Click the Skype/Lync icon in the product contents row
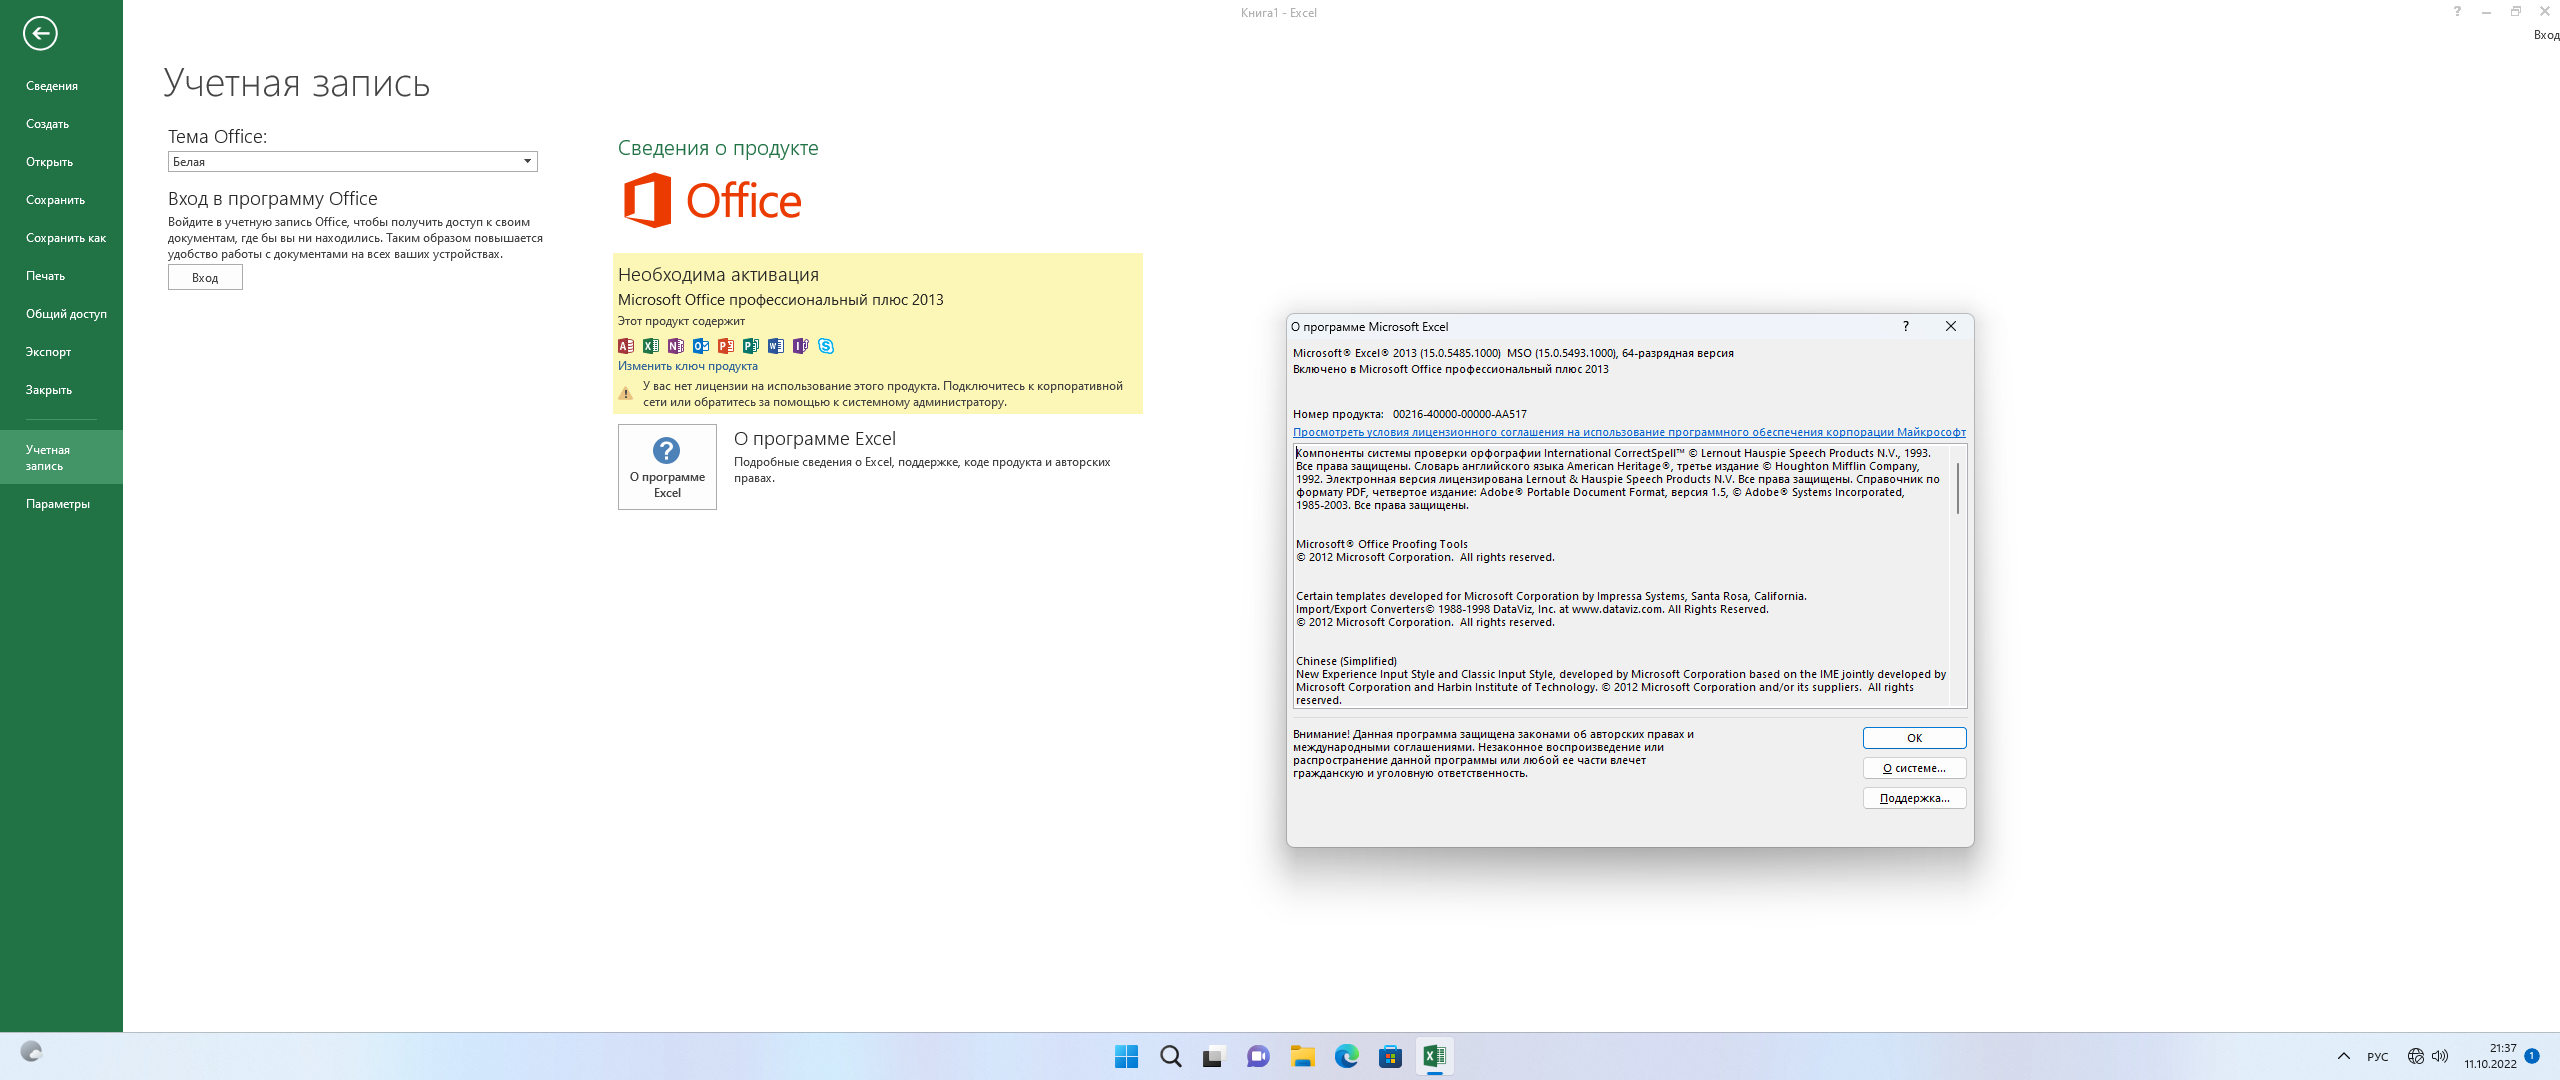The height and width of the screenshot is (1080, 2560). [x=826, y=346]
